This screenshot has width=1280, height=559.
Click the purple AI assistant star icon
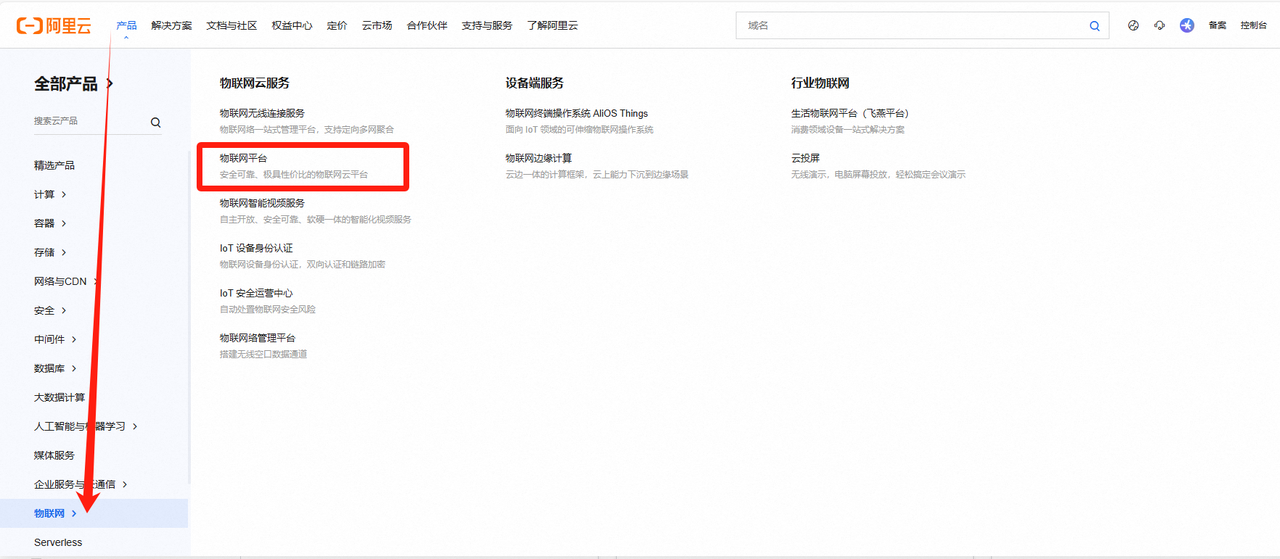pyautogui.click(x=1187, y=26)
